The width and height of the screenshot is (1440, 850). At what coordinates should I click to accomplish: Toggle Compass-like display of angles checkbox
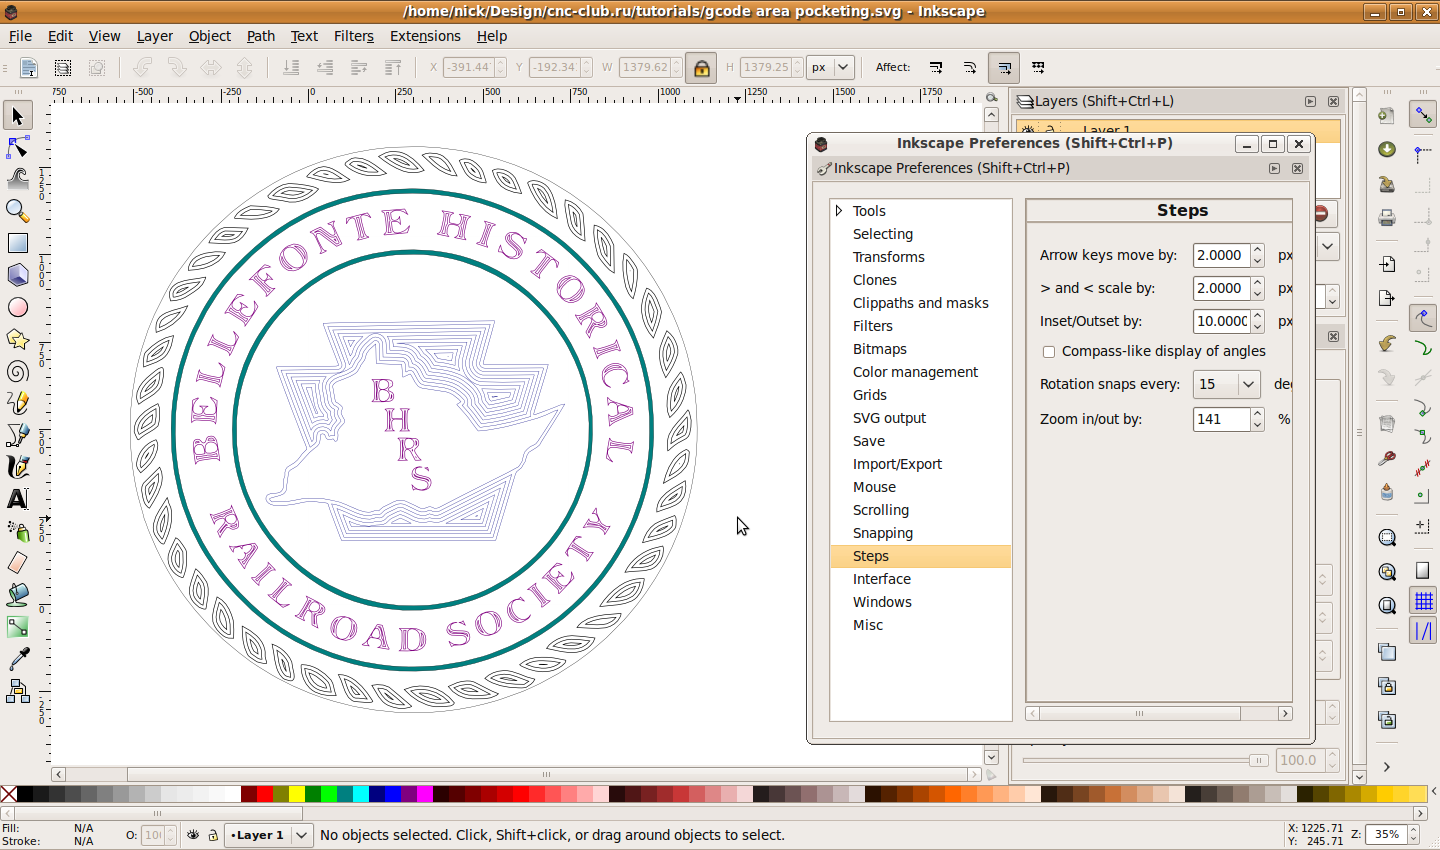tap(1049, 352)
